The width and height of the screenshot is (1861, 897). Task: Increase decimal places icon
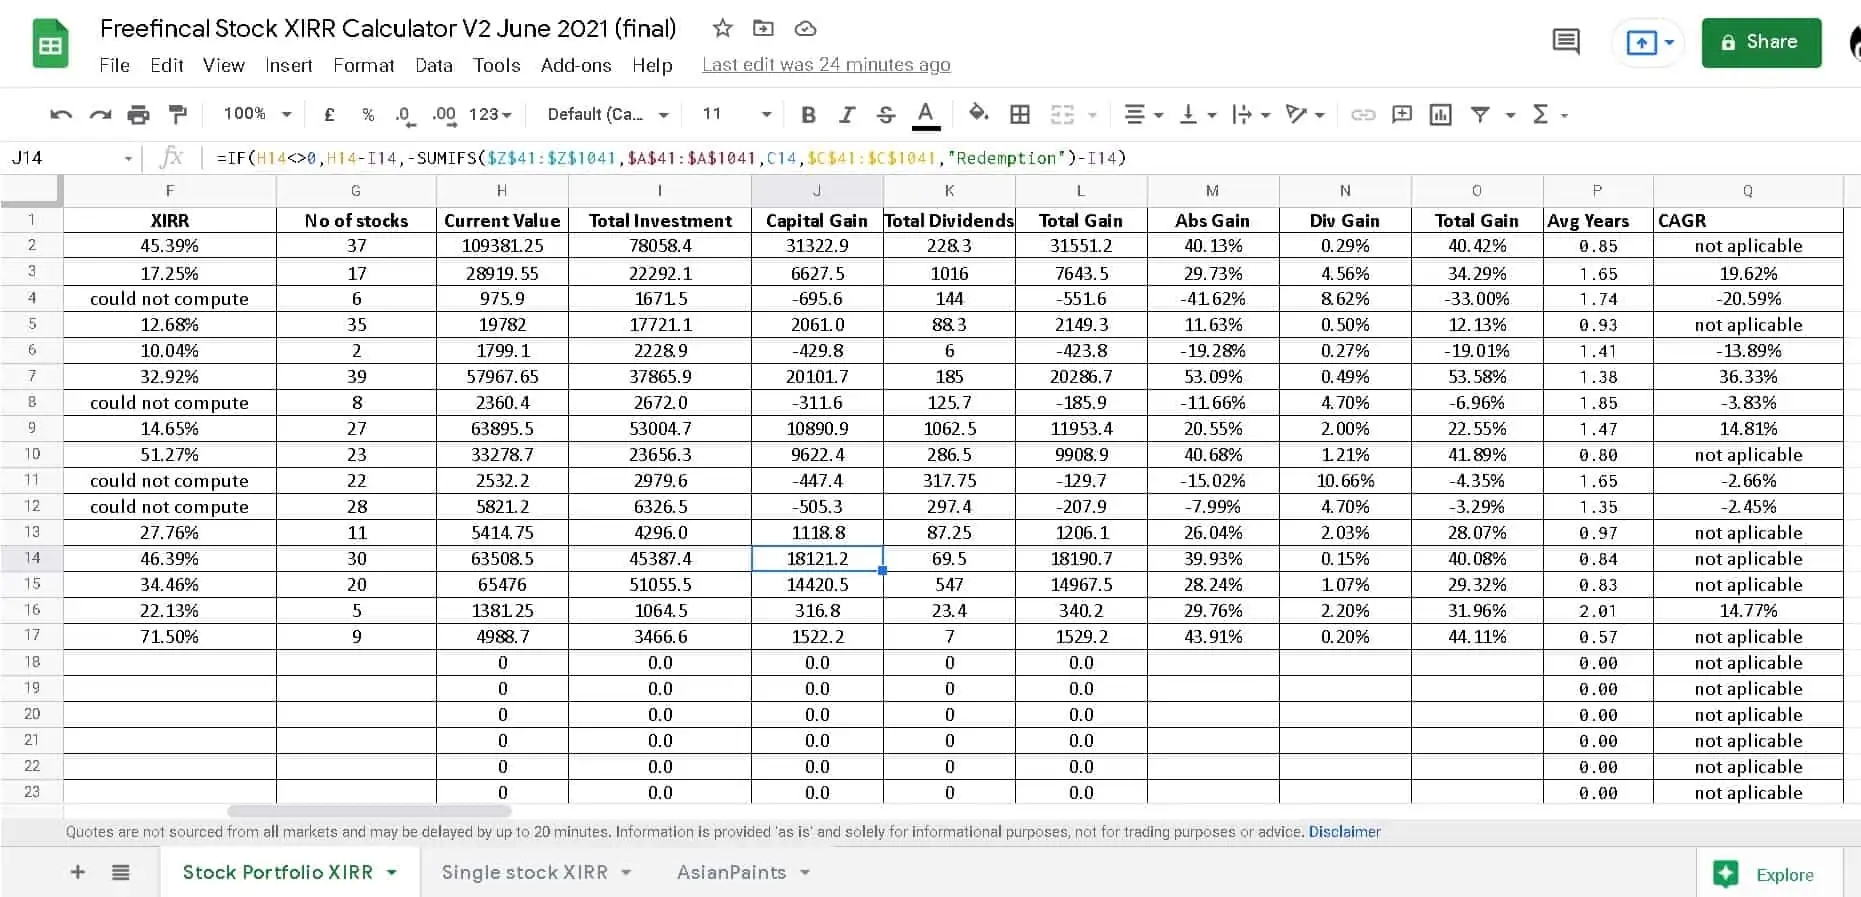point(444,115)
